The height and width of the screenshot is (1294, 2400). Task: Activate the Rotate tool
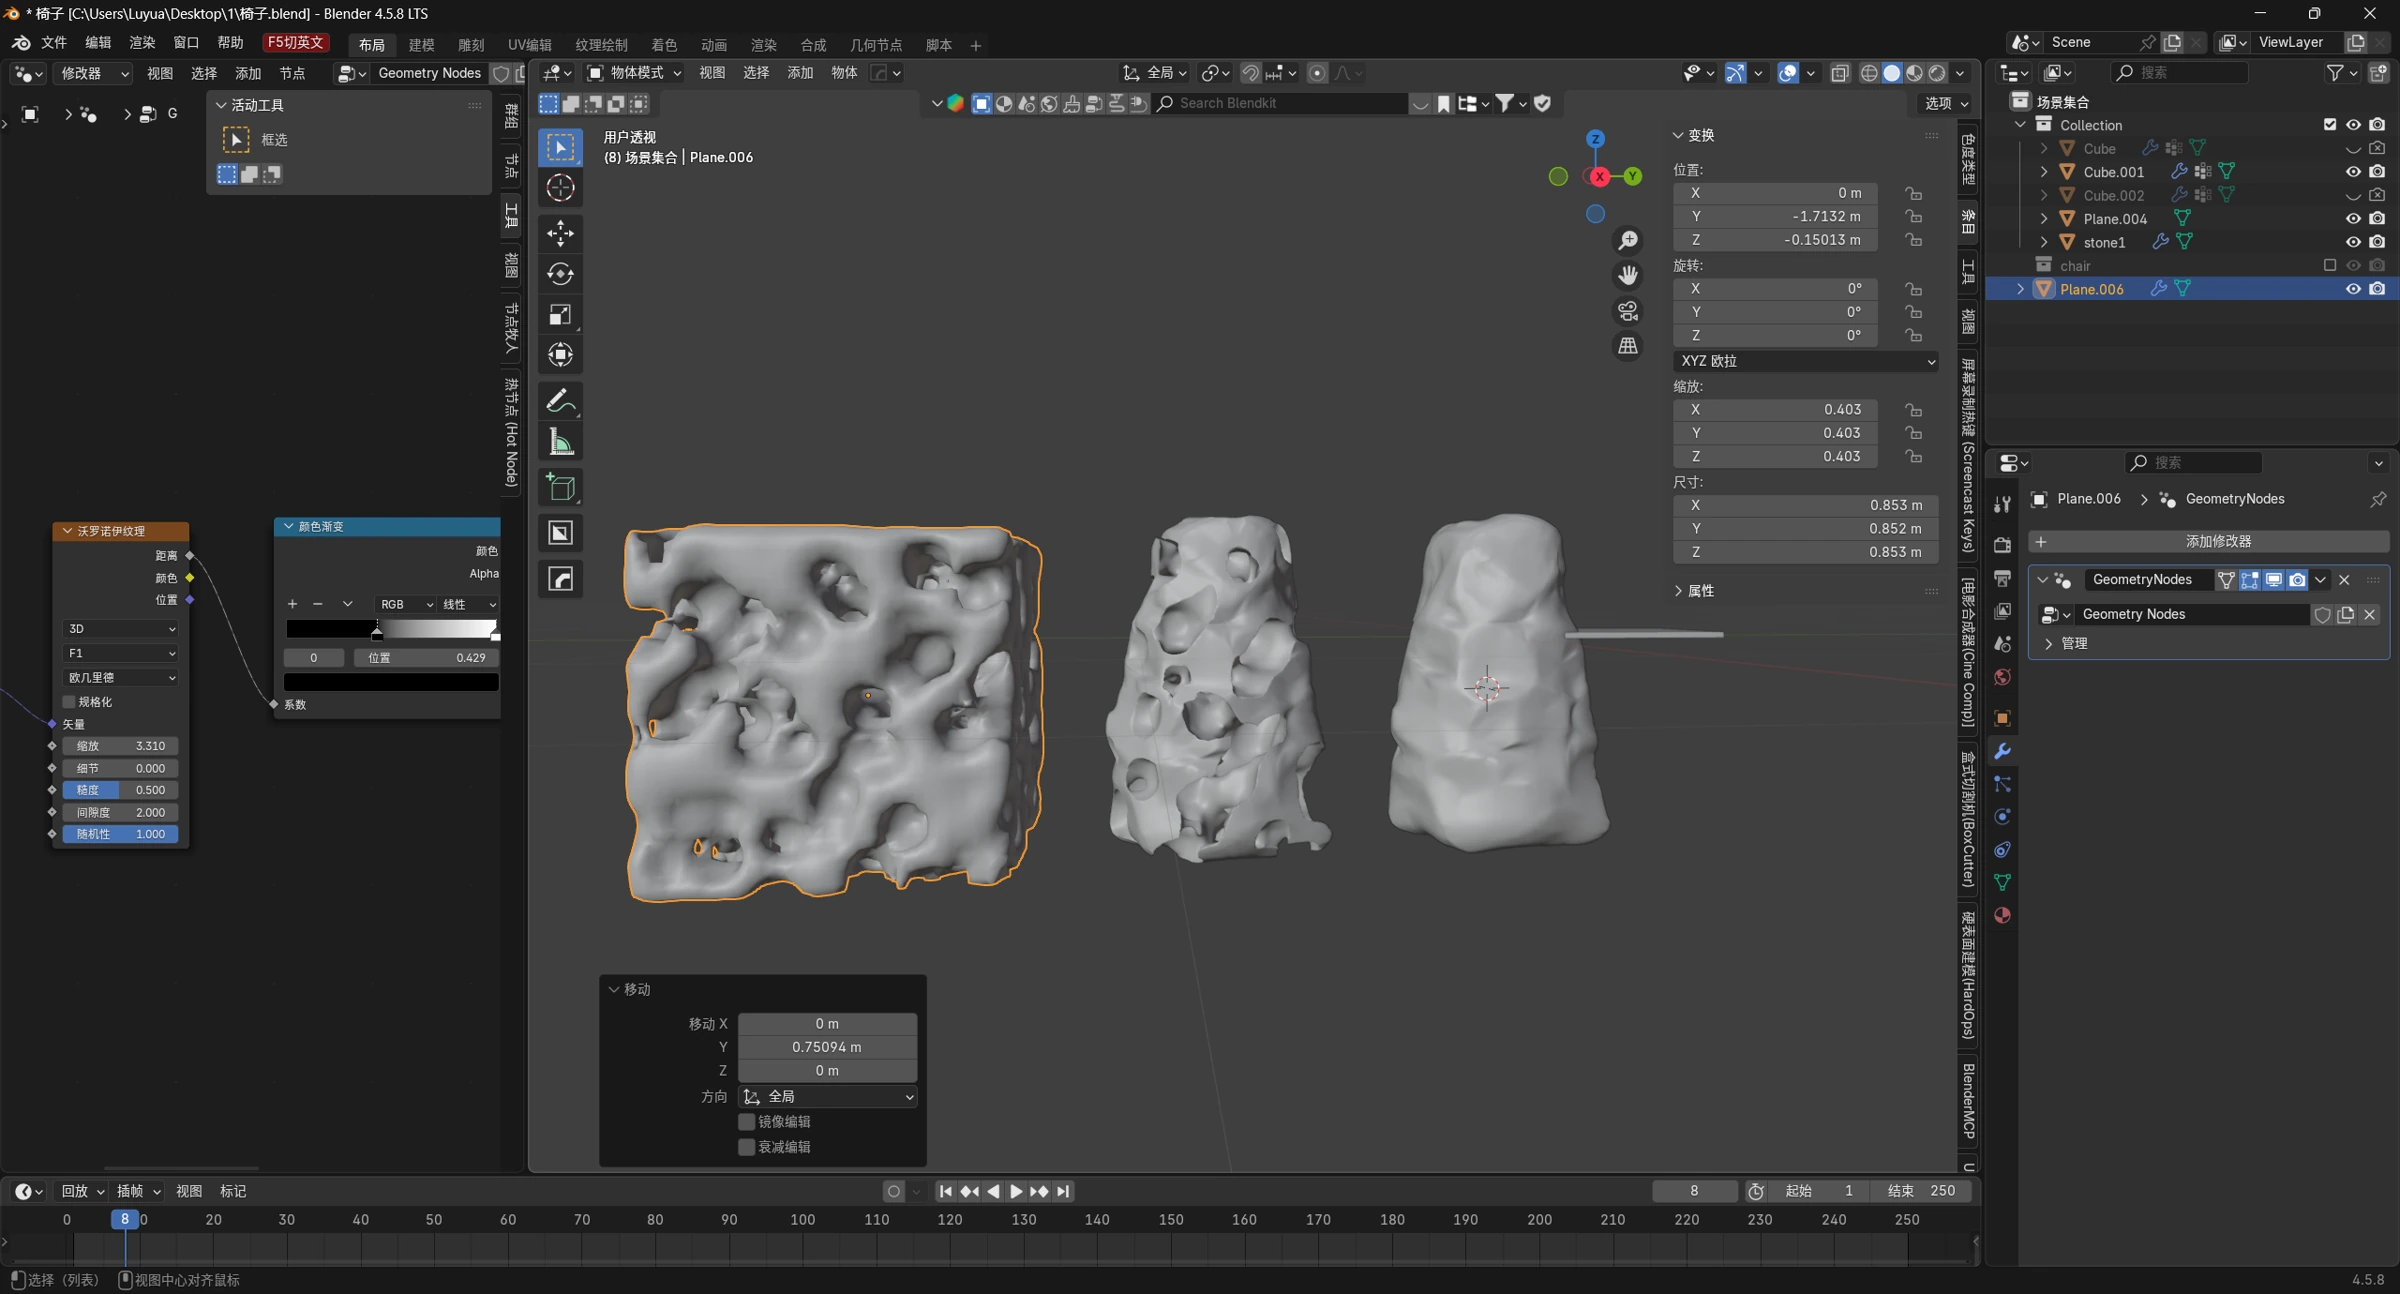pos(560,273)
